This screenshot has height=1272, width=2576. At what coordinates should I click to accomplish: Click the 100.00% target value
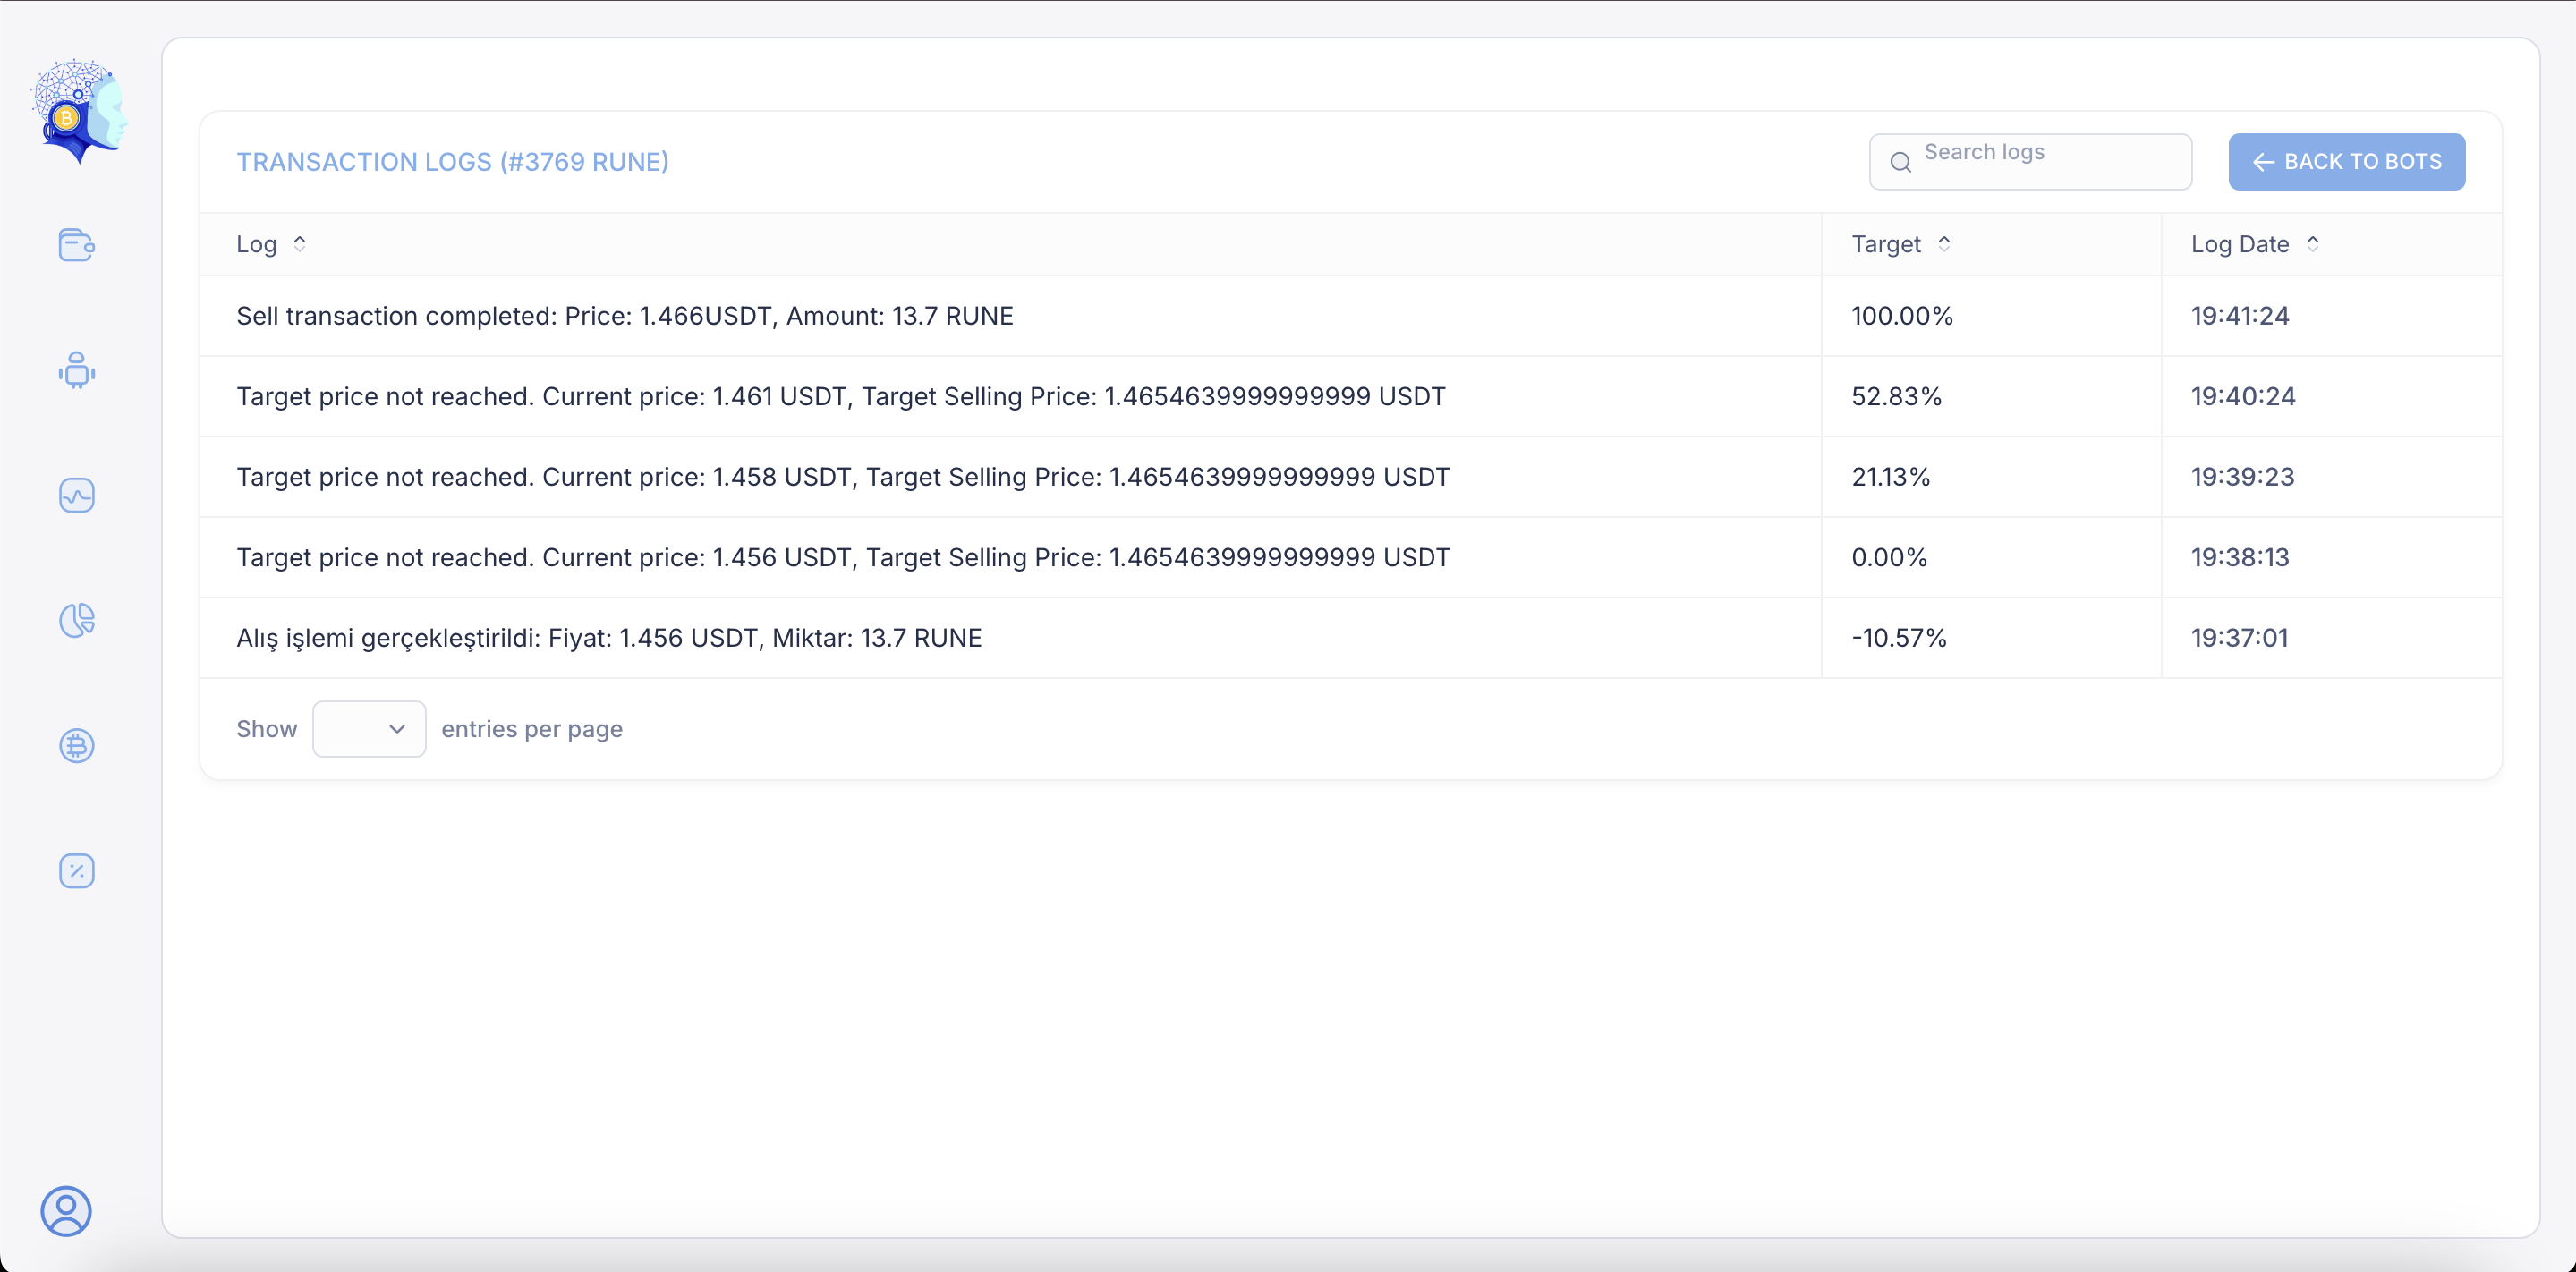pos(1902,316)
